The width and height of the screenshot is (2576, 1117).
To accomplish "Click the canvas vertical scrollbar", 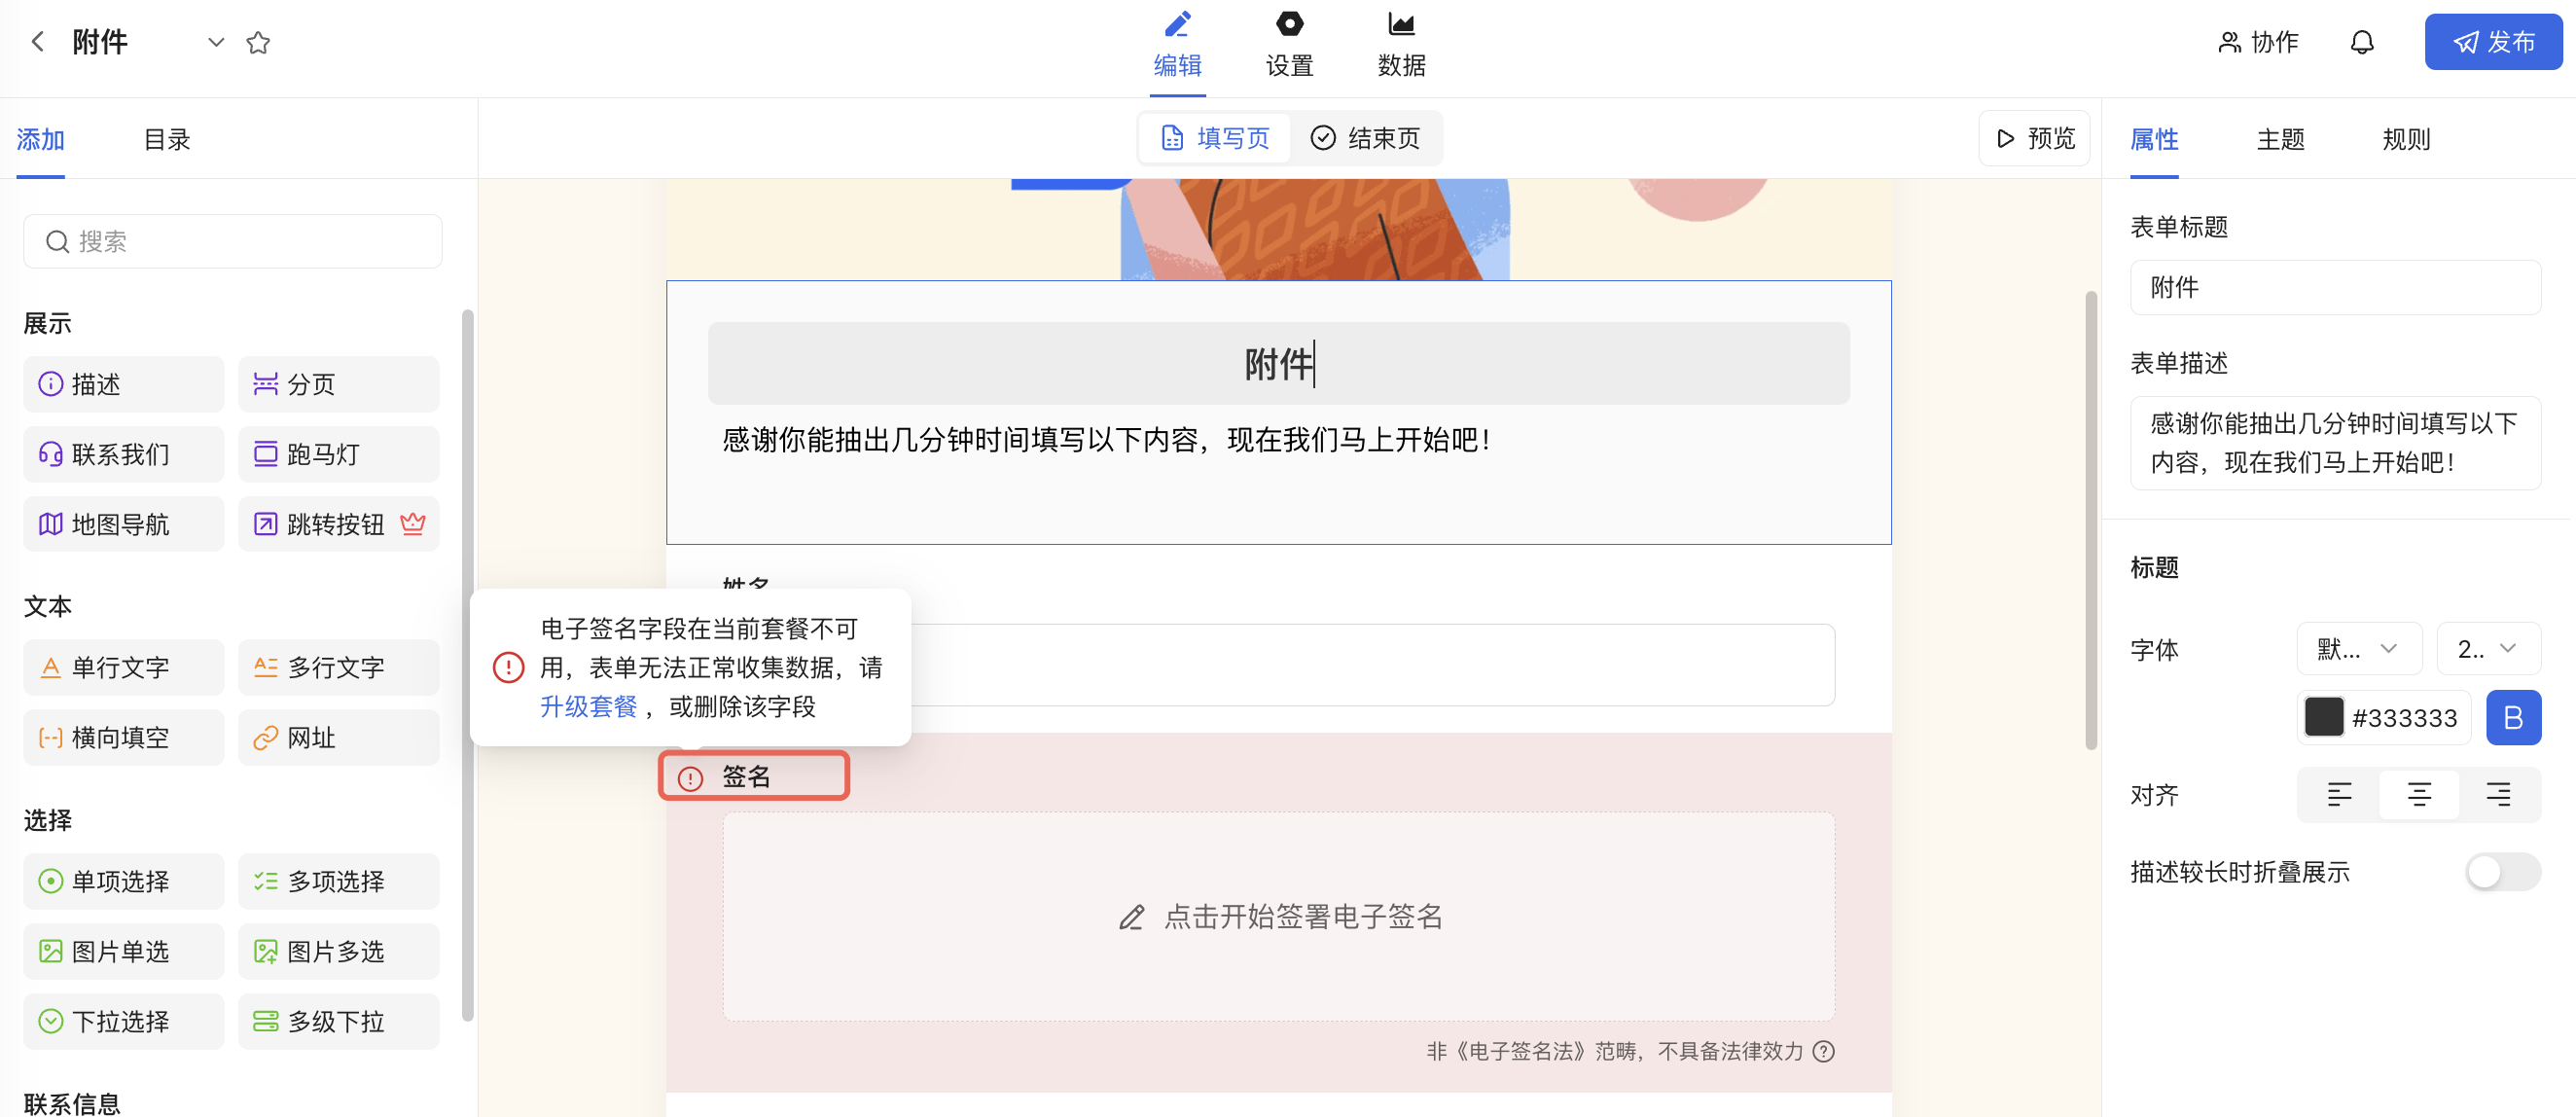I will (2091, 520).
